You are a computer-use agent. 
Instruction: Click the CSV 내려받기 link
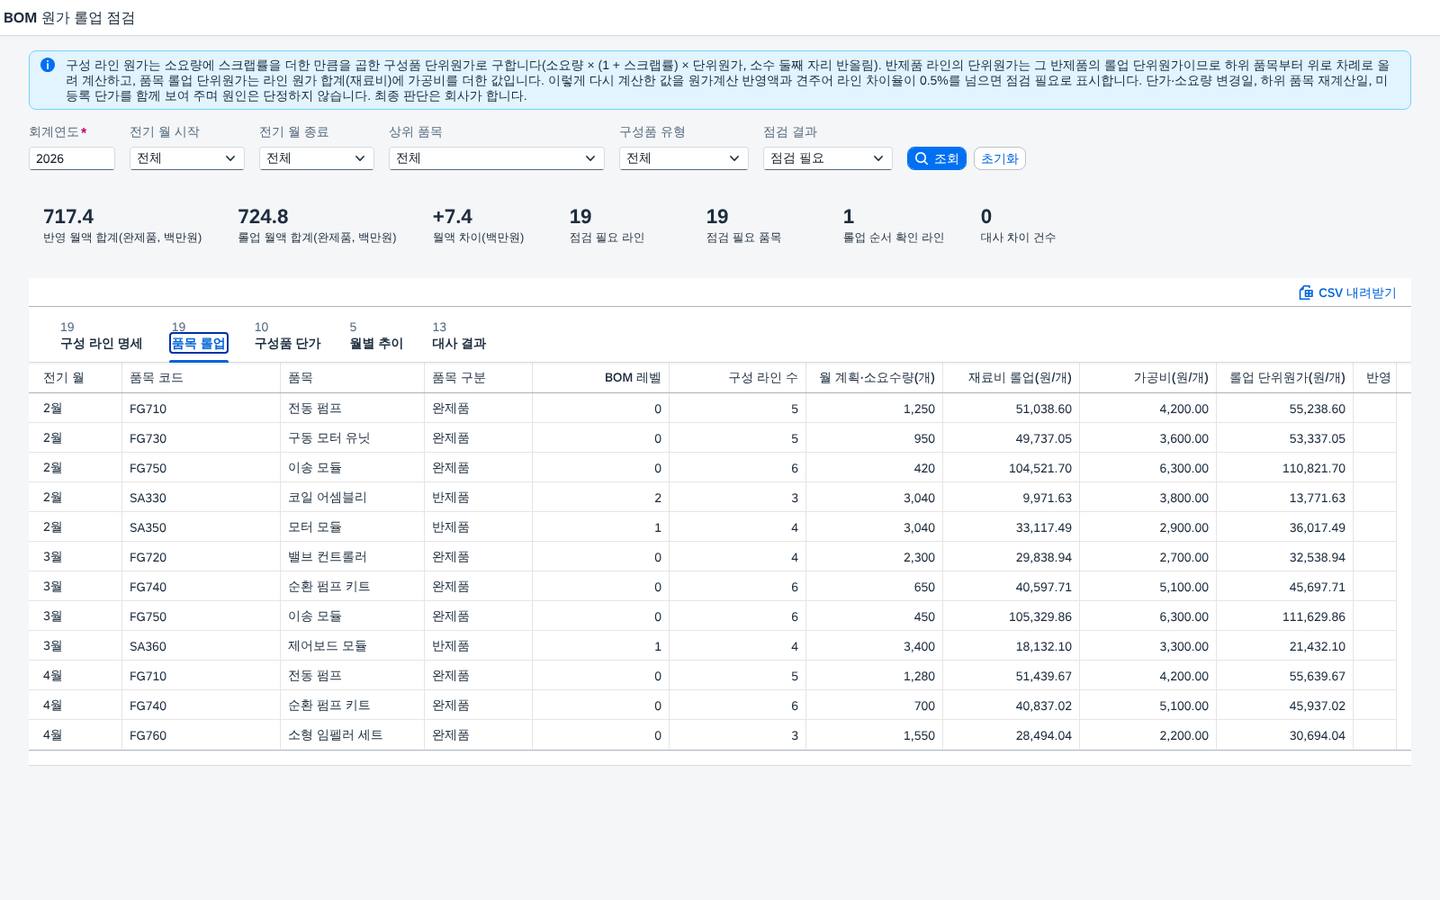coord(1348,293)
